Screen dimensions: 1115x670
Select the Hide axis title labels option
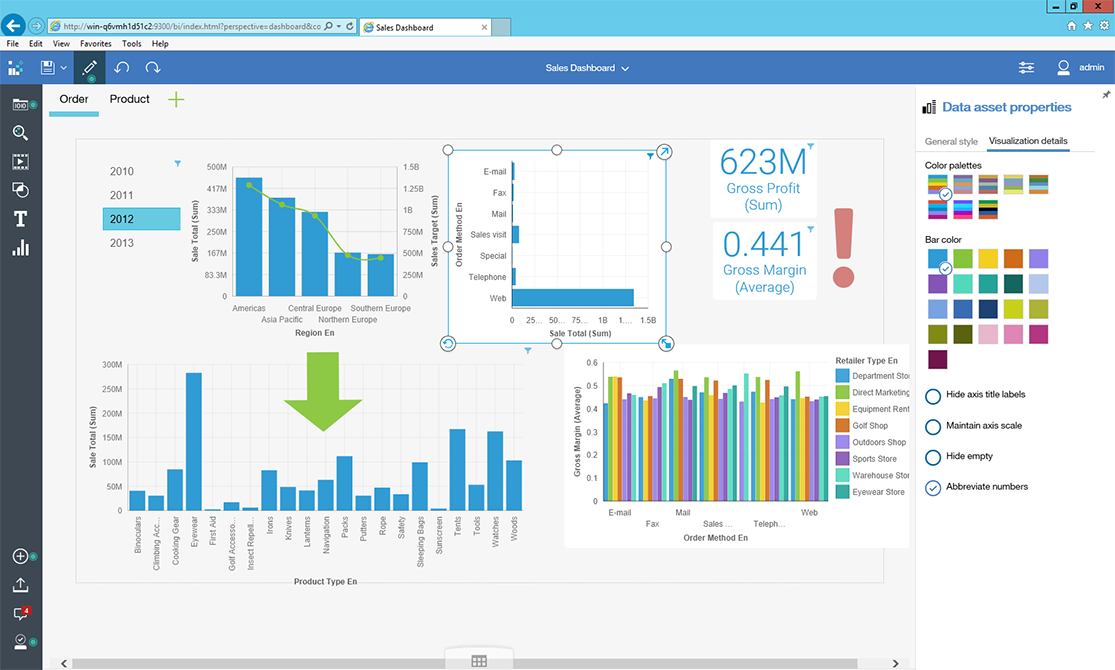[931, 396]
